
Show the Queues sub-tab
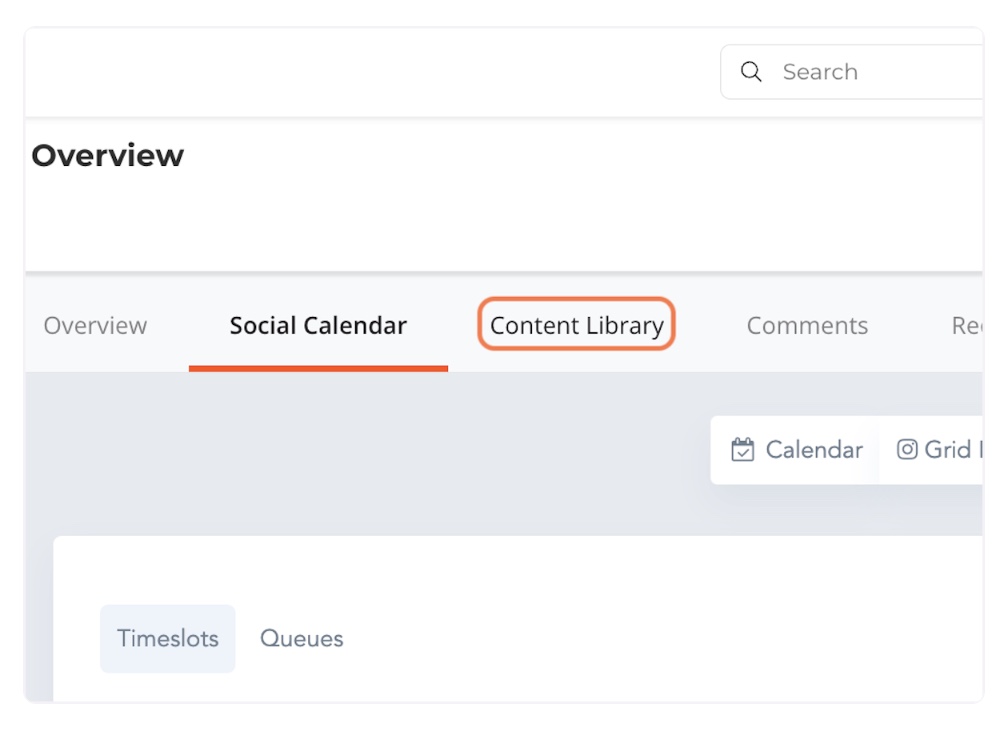pyautogui.click(x=302, y=639)
